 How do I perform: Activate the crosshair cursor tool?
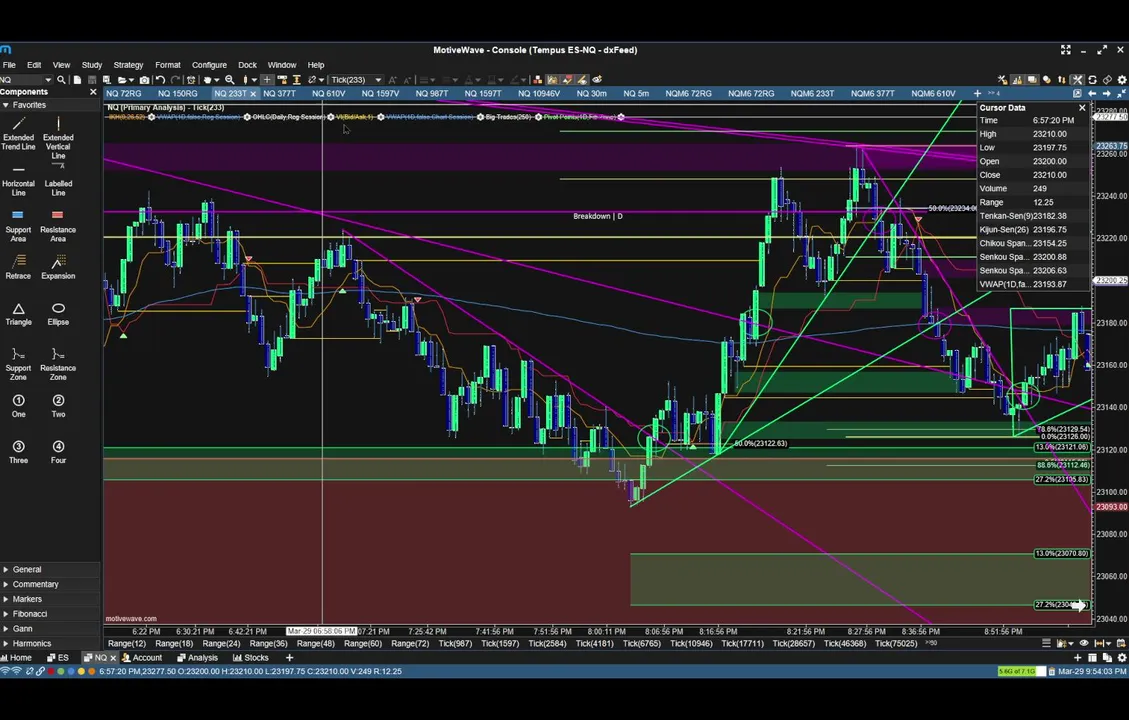tap(267, 80)
